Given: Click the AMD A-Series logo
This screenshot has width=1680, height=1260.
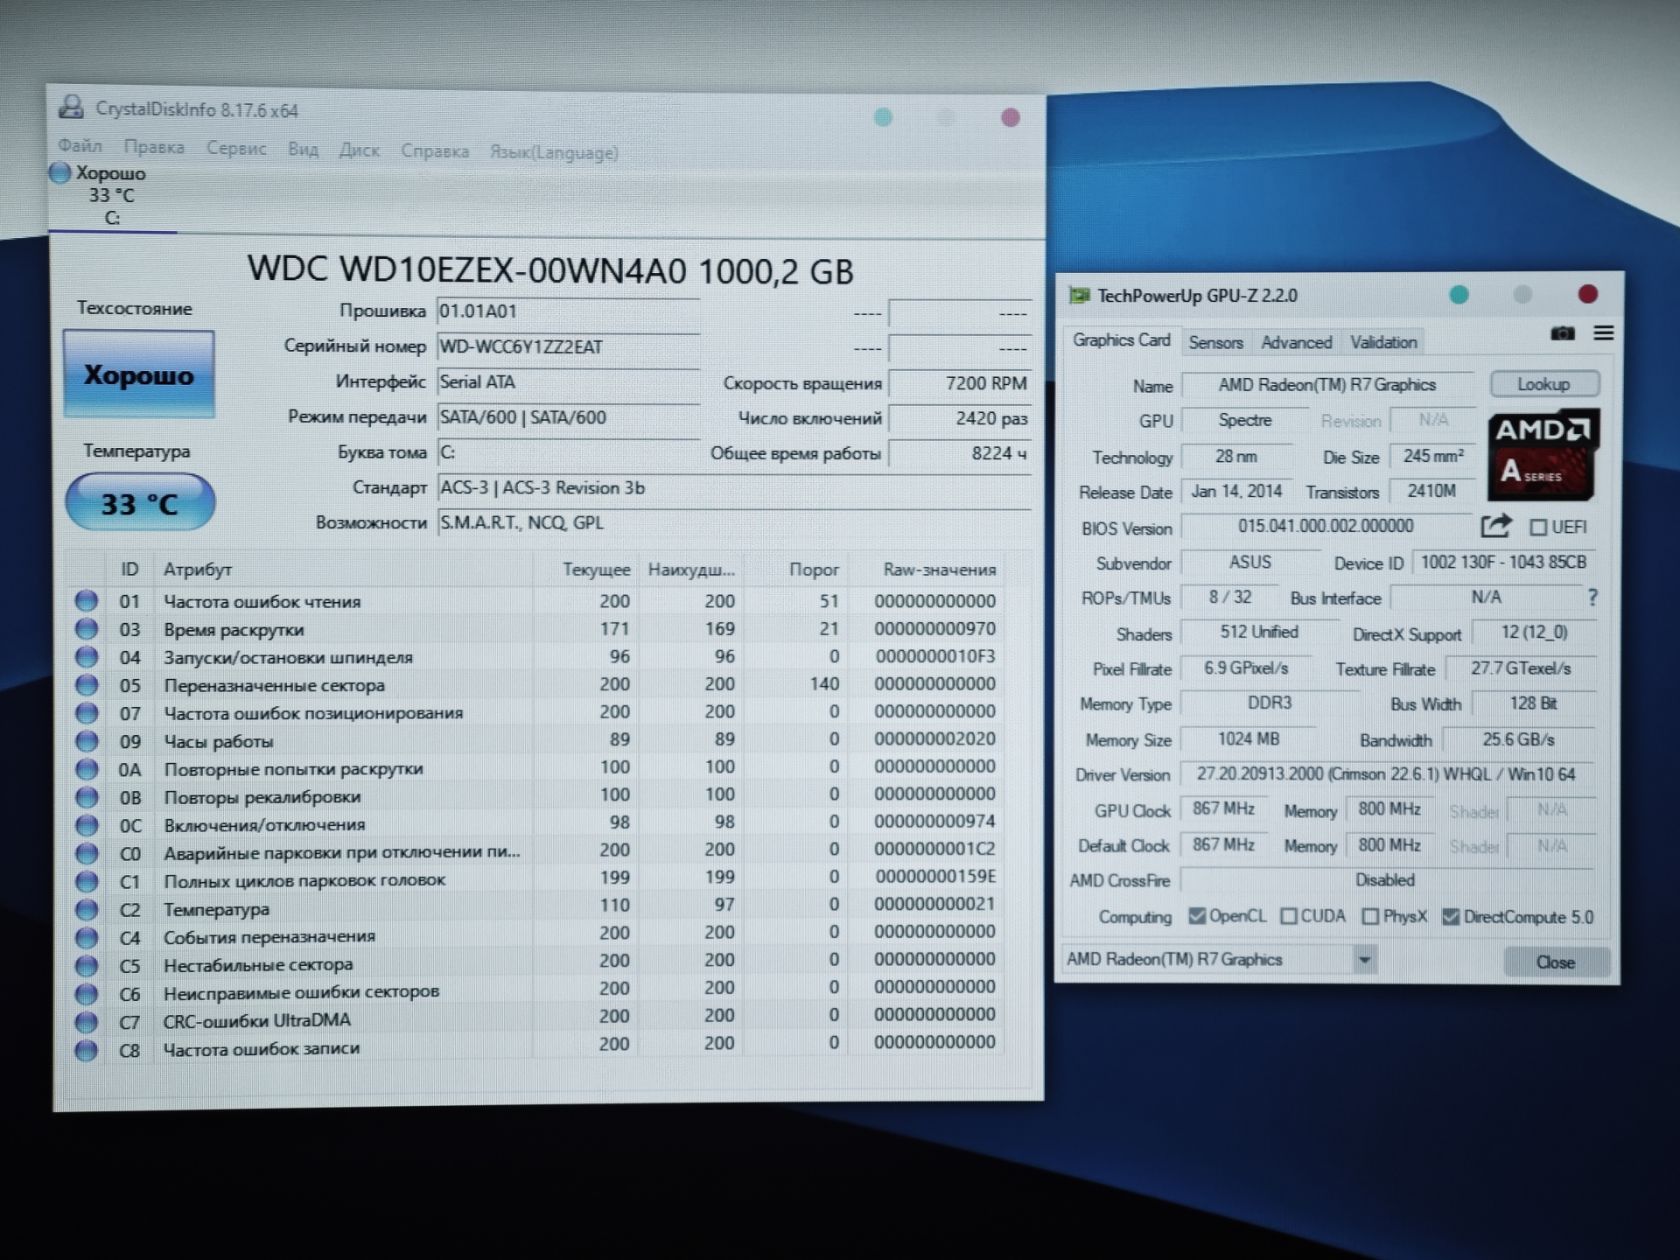Looking at the screenshot, I should [x=1542, y=455].
